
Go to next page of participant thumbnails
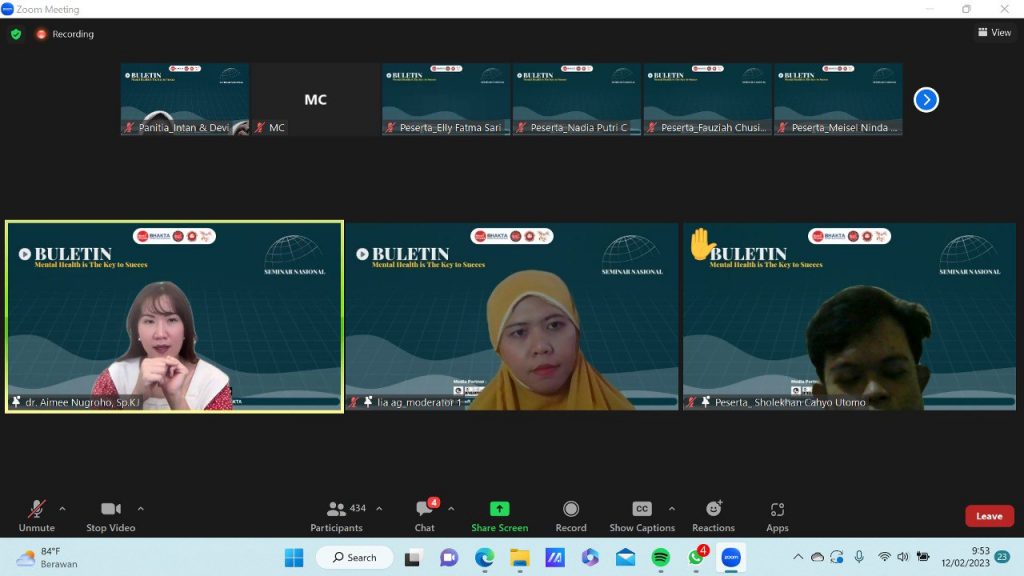(x=926, y=100)
